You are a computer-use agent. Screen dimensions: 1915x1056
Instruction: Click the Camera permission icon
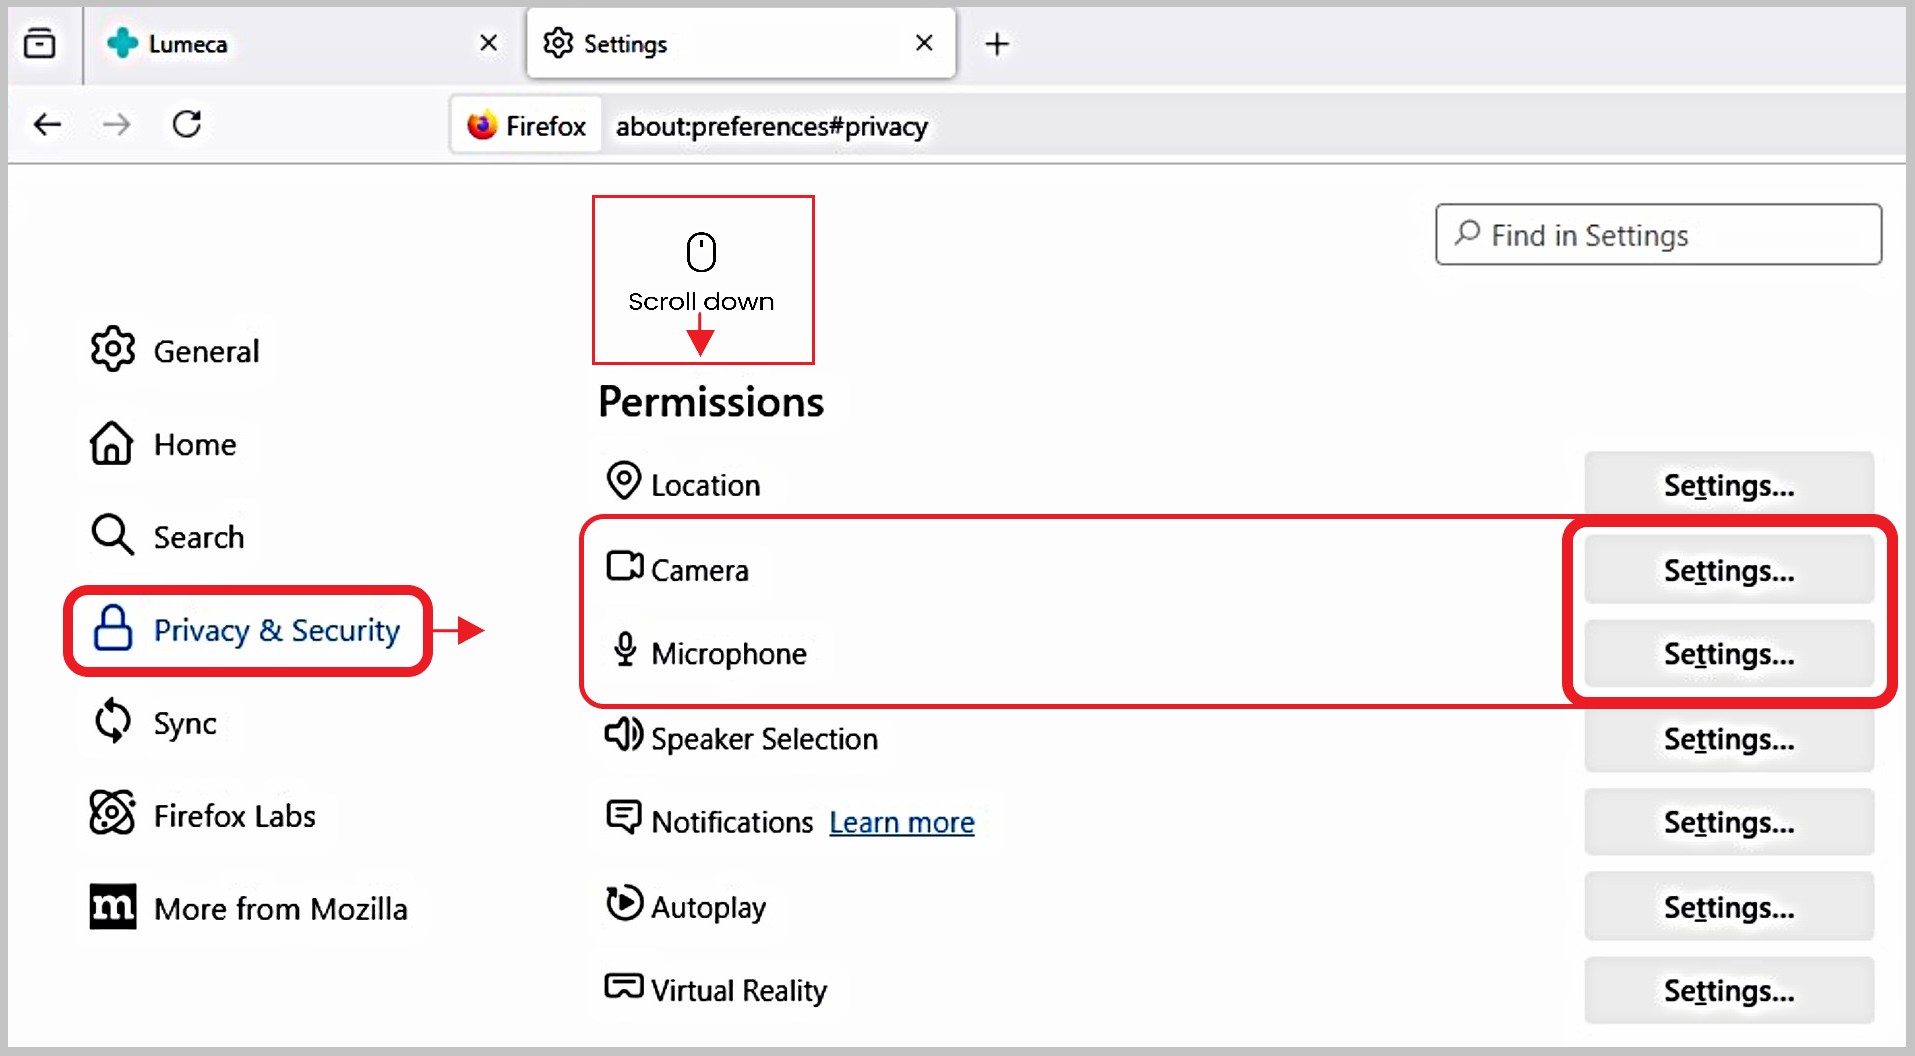pyautogui.click(x=624, y=567)
